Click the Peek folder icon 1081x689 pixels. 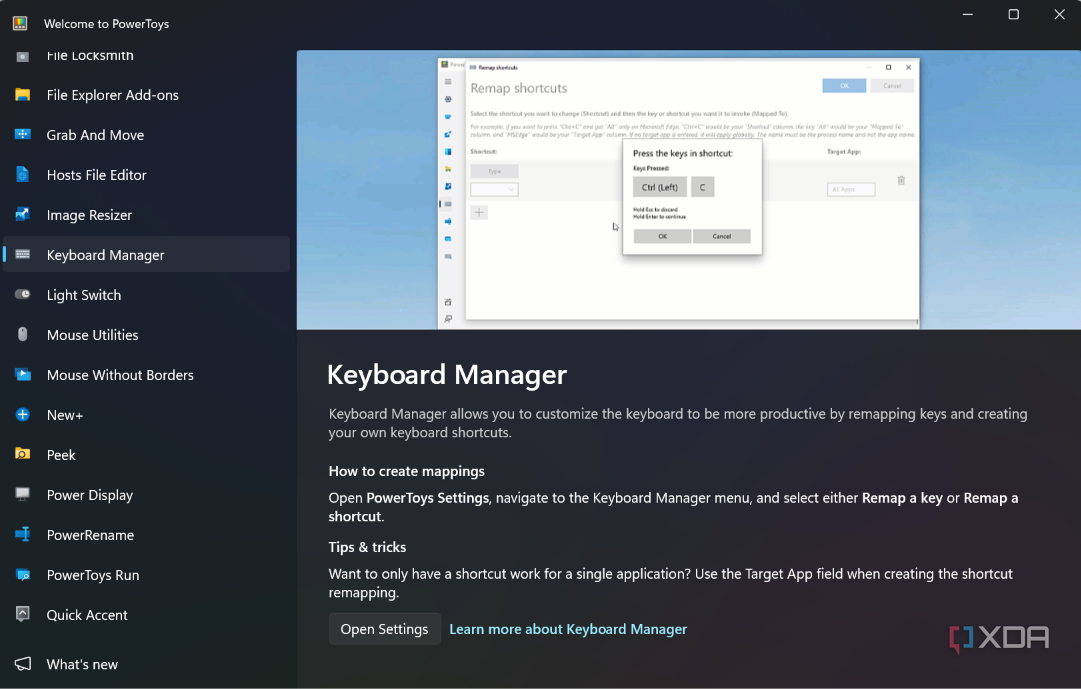point(23,454)
